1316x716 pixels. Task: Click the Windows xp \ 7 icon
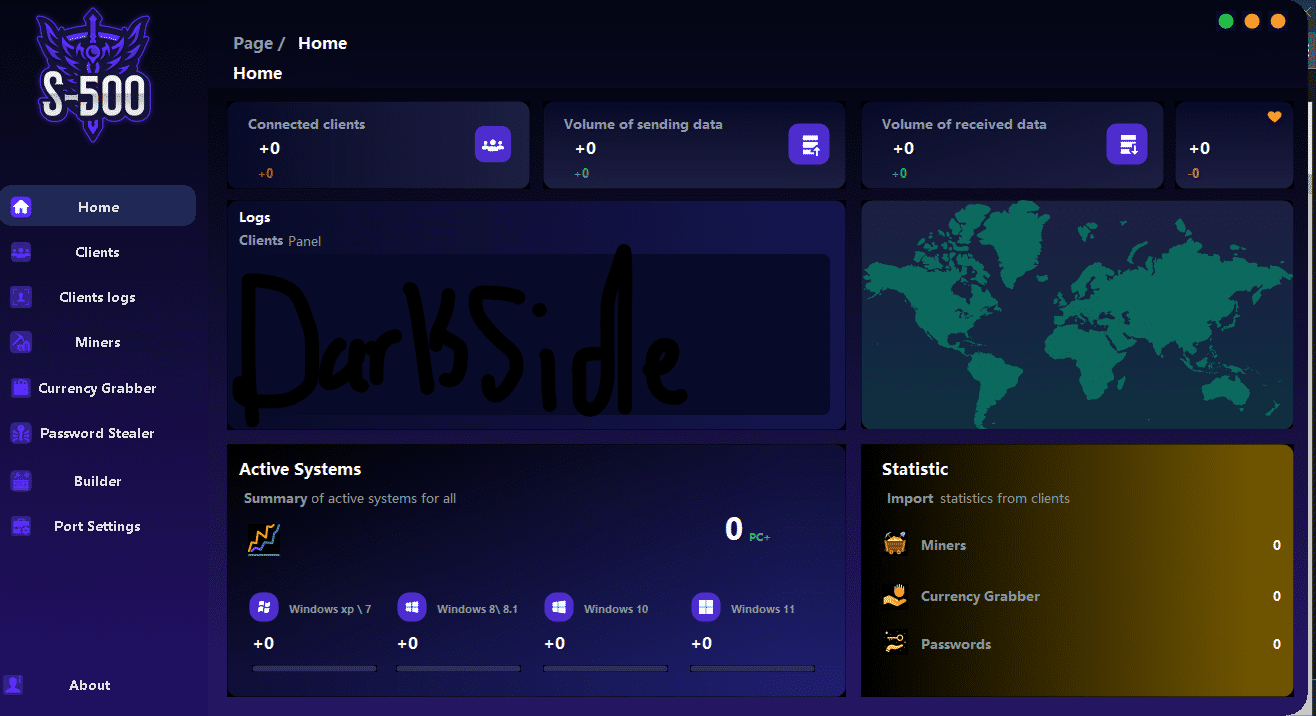coord(264,608)
